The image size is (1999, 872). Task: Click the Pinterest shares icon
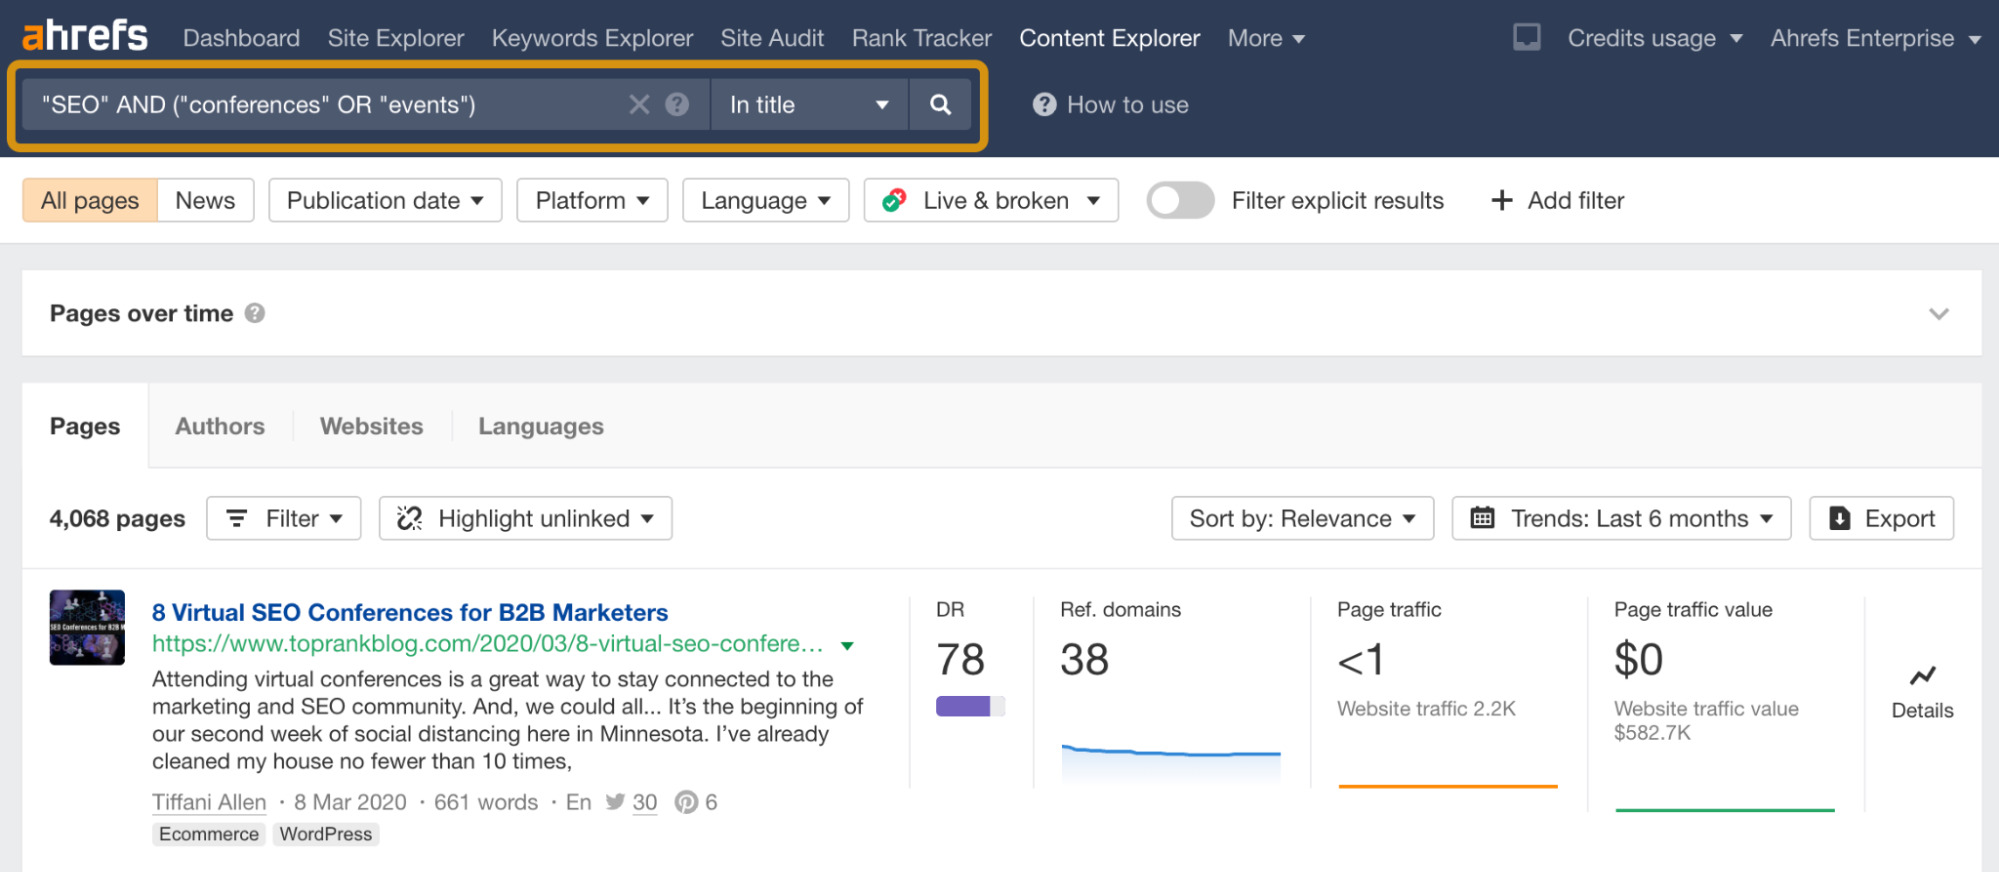pyautogui.click(x=686, y=802)
